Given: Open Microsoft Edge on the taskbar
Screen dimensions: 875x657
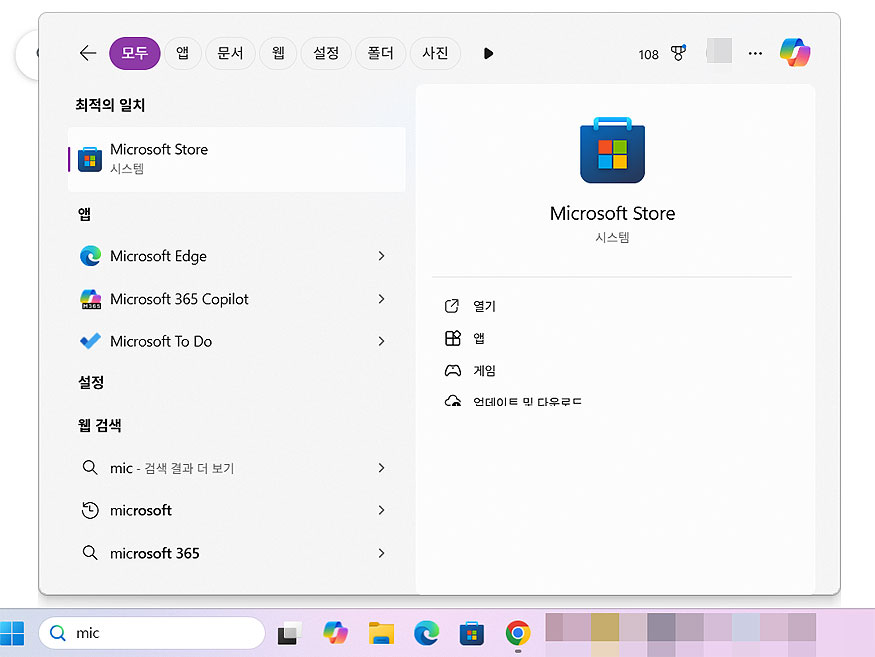Looking at the screenshot, I should coord(426,633).
